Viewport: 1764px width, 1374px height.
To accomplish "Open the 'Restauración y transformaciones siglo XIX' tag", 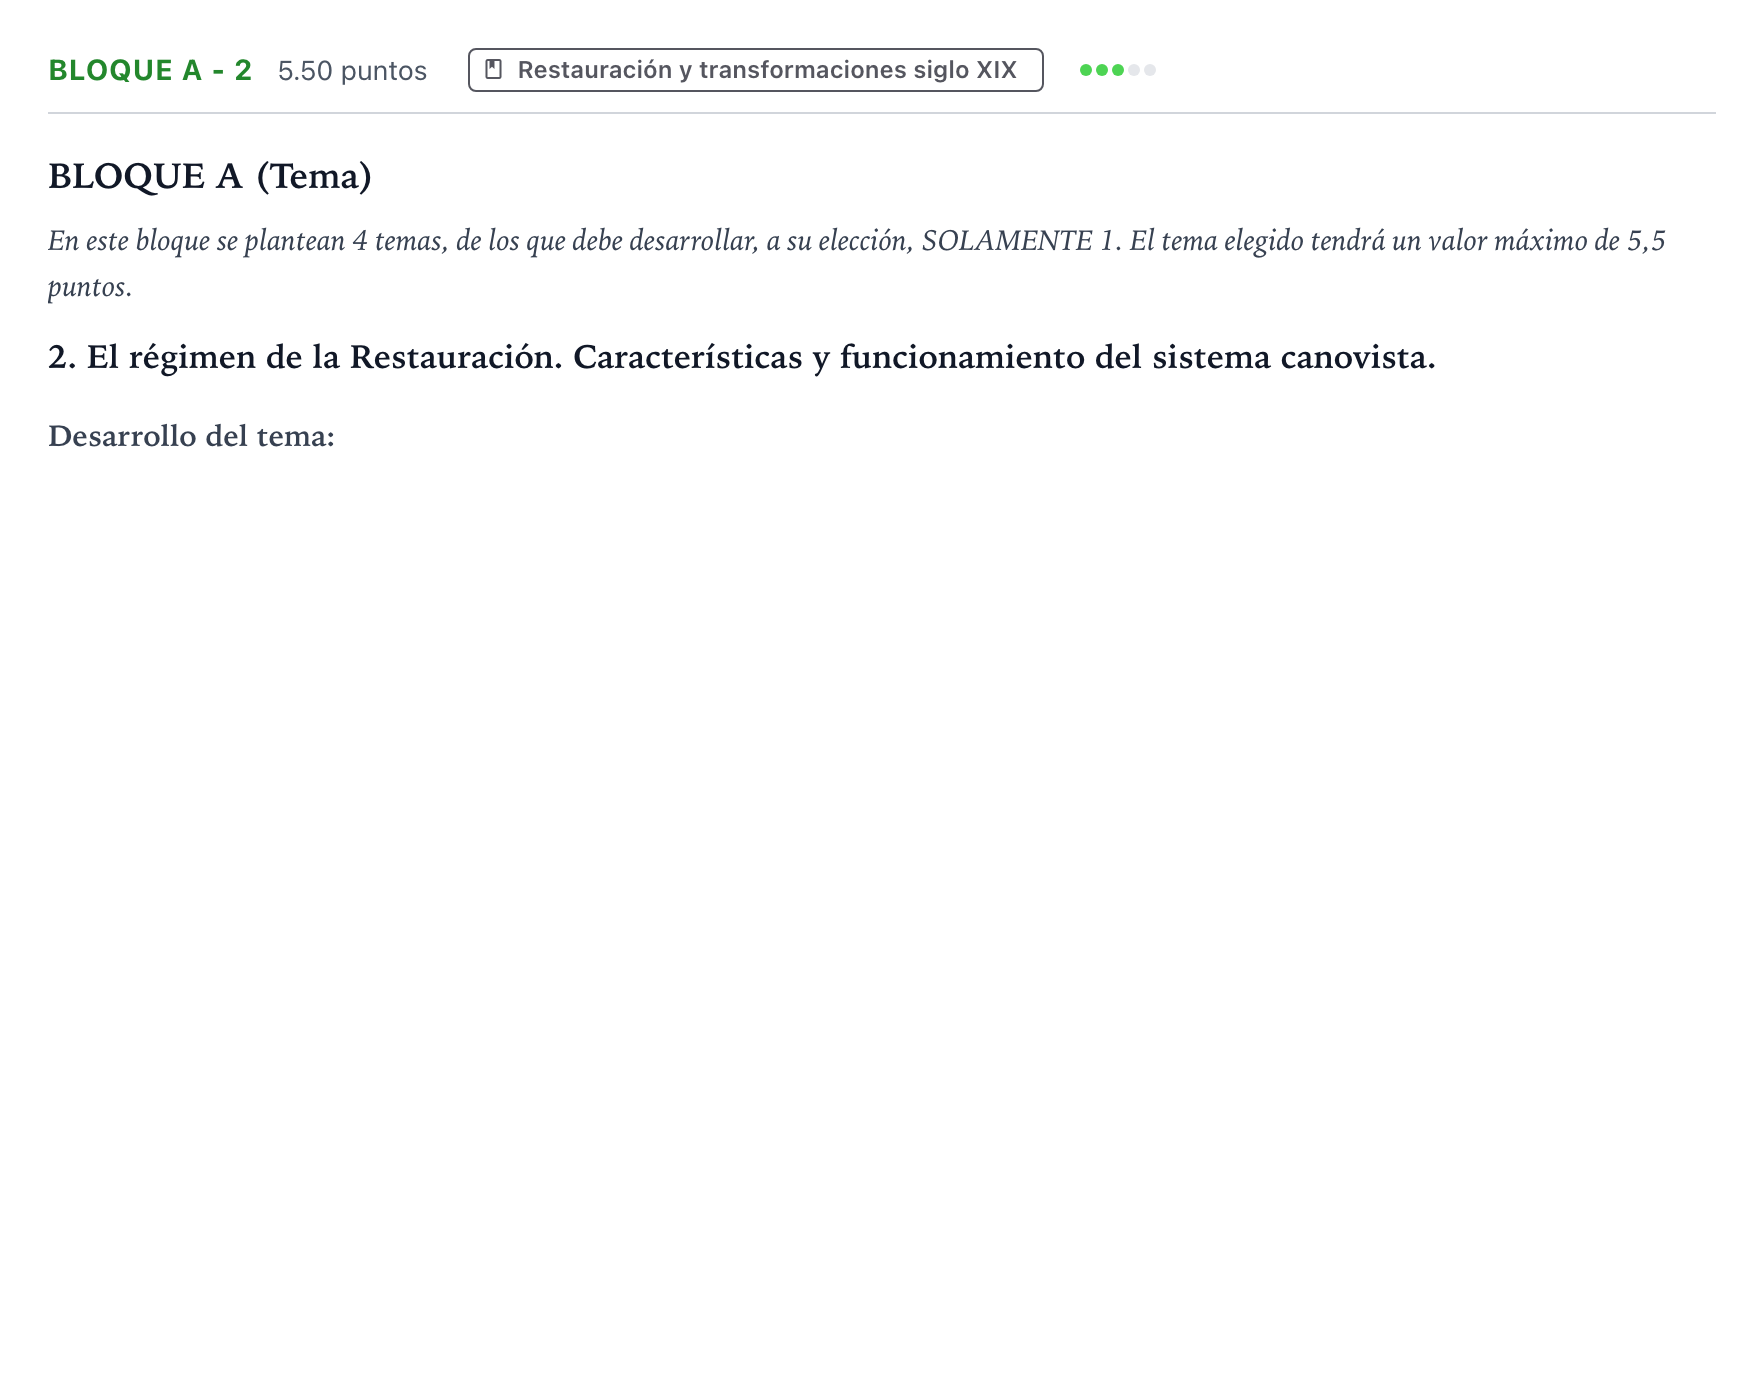I will point(755,70).
